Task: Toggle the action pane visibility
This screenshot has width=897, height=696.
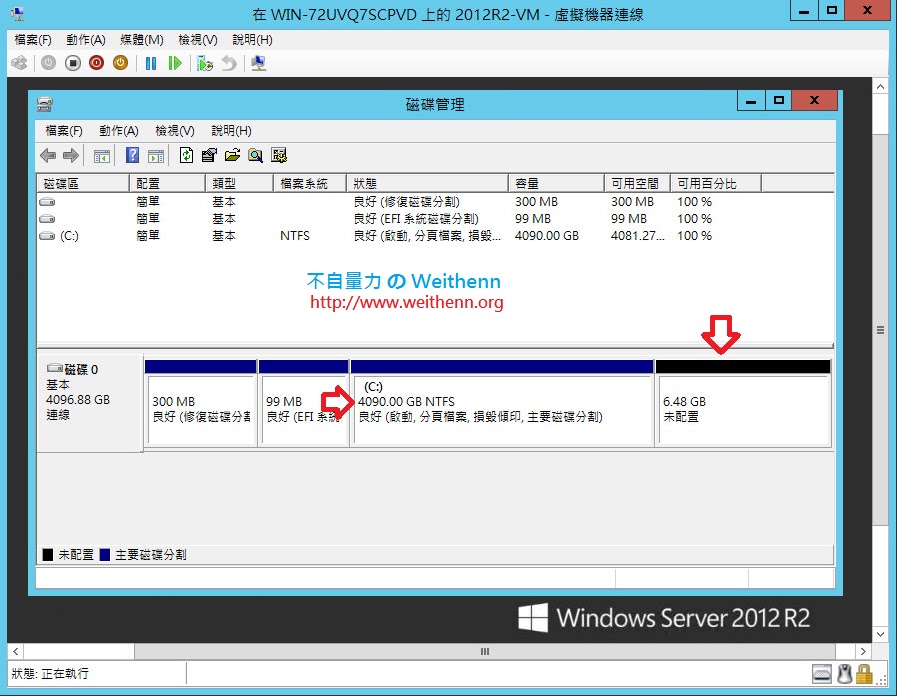Action: pos(155,155)
